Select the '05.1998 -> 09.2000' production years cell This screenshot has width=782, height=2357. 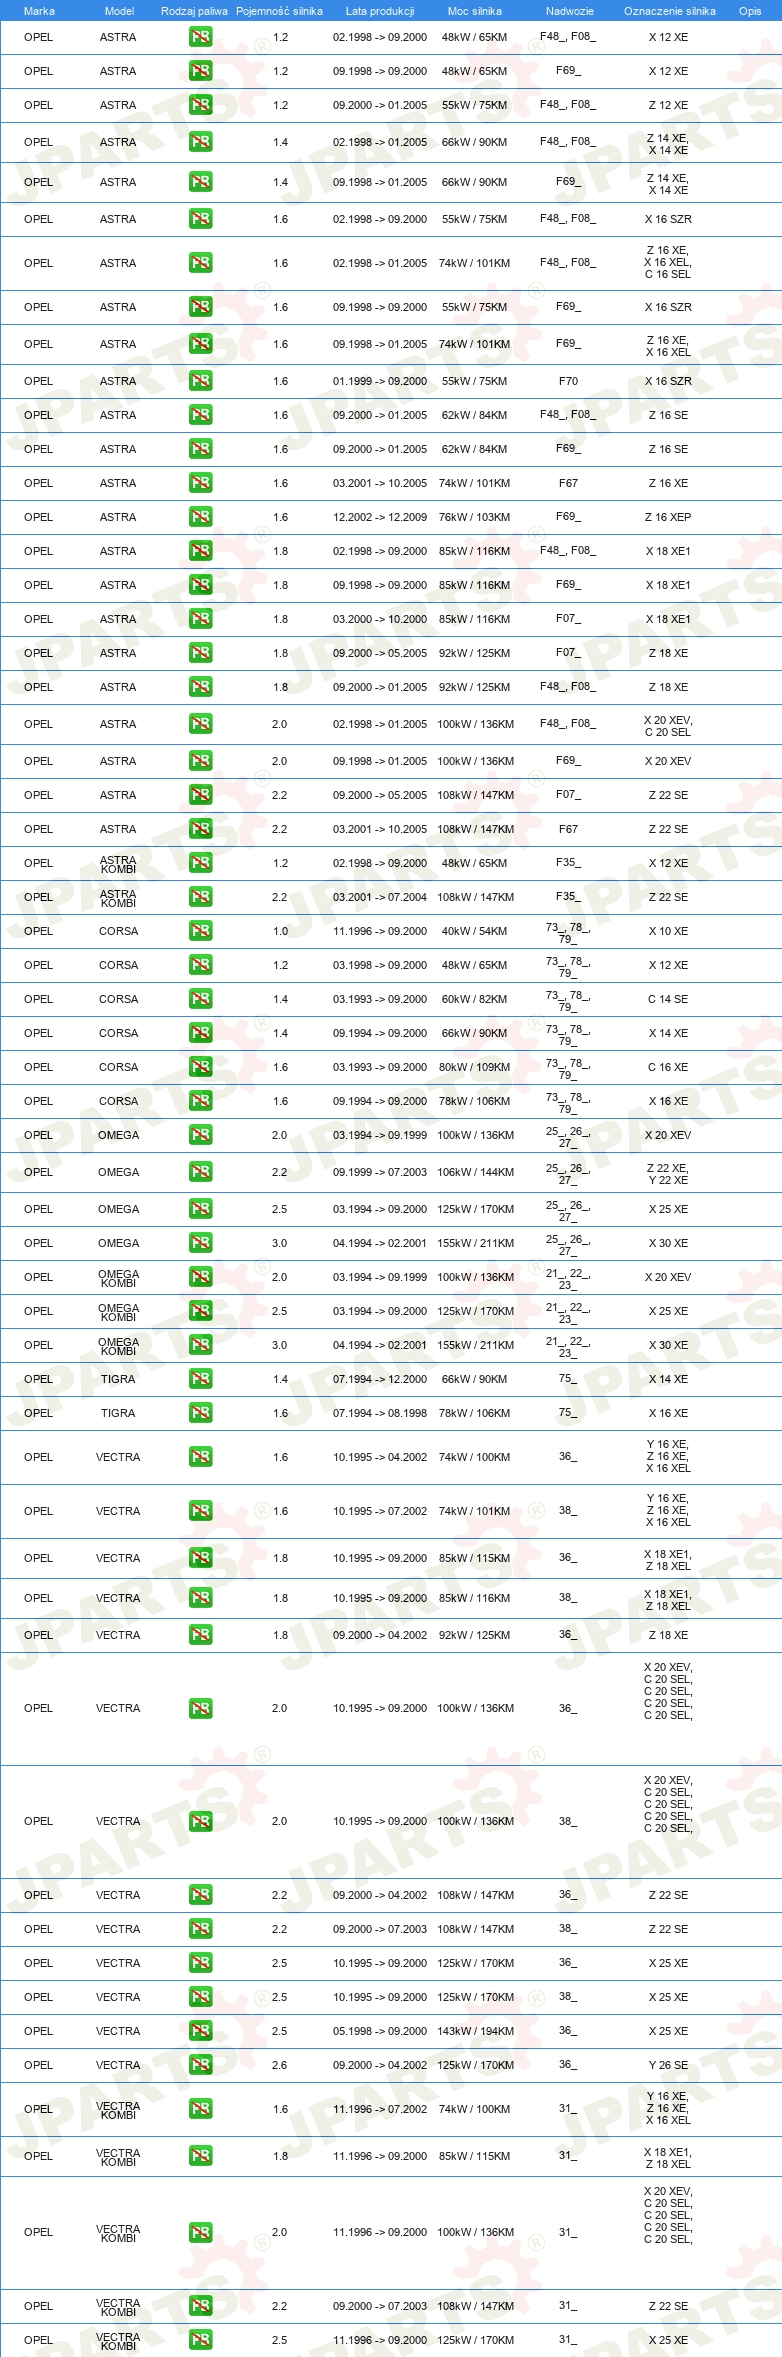point(380,2031)
